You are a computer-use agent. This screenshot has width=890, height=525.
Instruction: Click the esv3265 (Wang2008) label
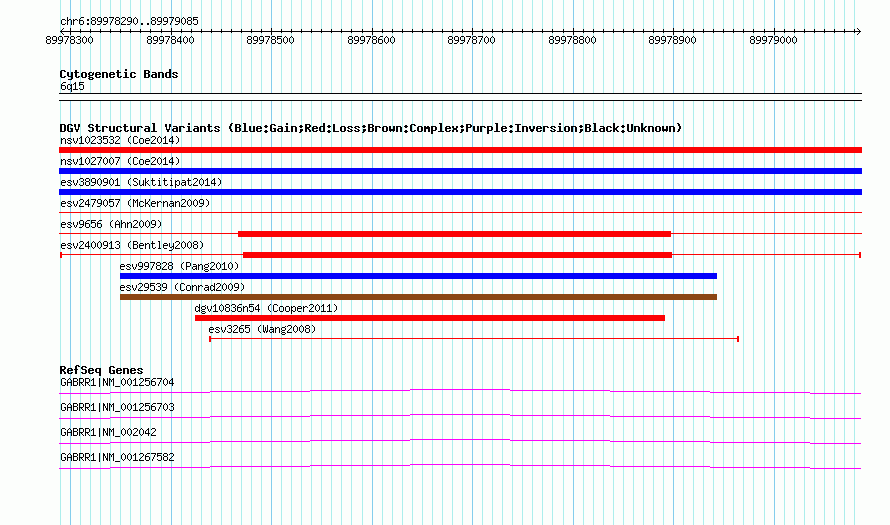(262, 329)
